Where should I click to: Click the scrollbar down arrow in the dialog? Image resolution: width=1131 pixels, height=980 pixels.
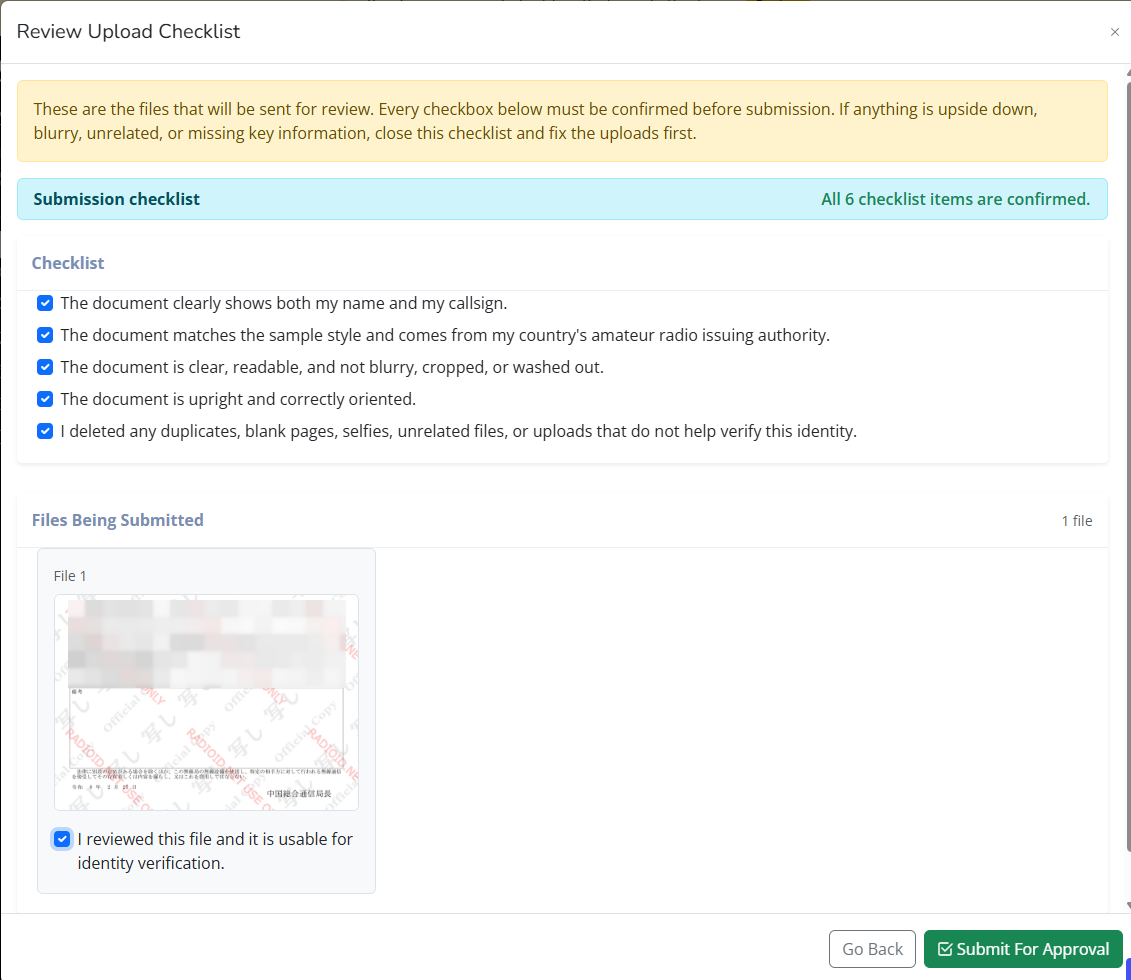pyautogui.click(x=1127, y=905)
